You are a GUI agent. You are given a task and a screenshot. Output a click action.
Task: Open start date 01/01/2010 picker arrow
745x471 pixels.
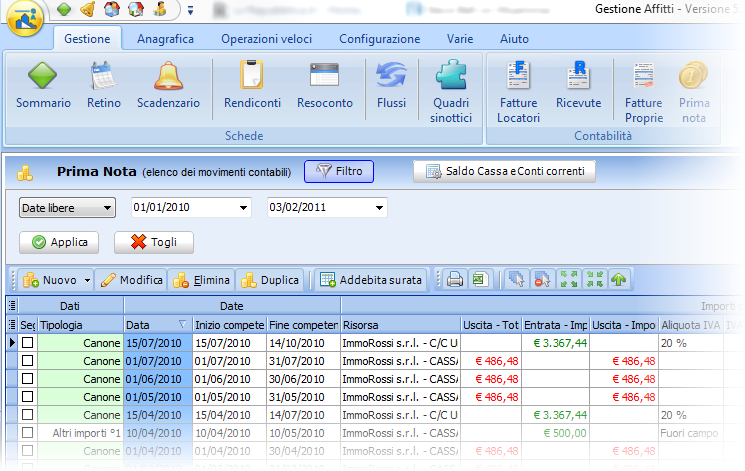tap(243, 208)
